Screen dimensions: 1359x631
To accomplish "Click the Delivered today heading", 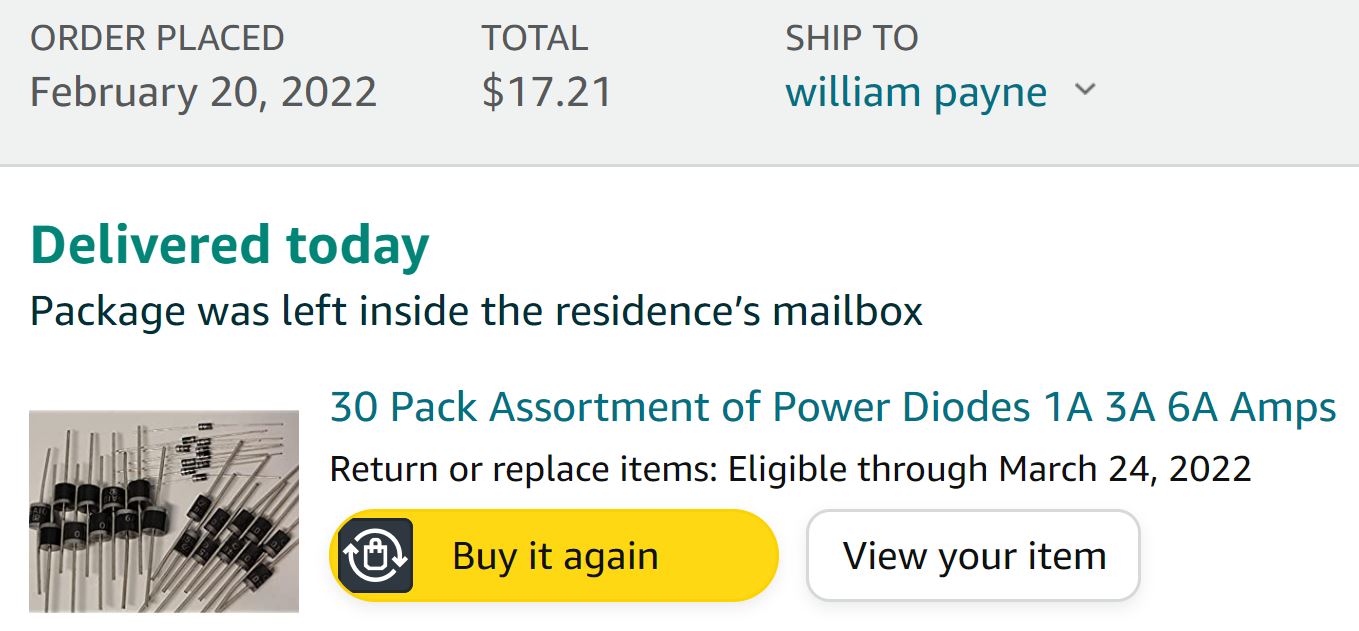I will point(230,245).
